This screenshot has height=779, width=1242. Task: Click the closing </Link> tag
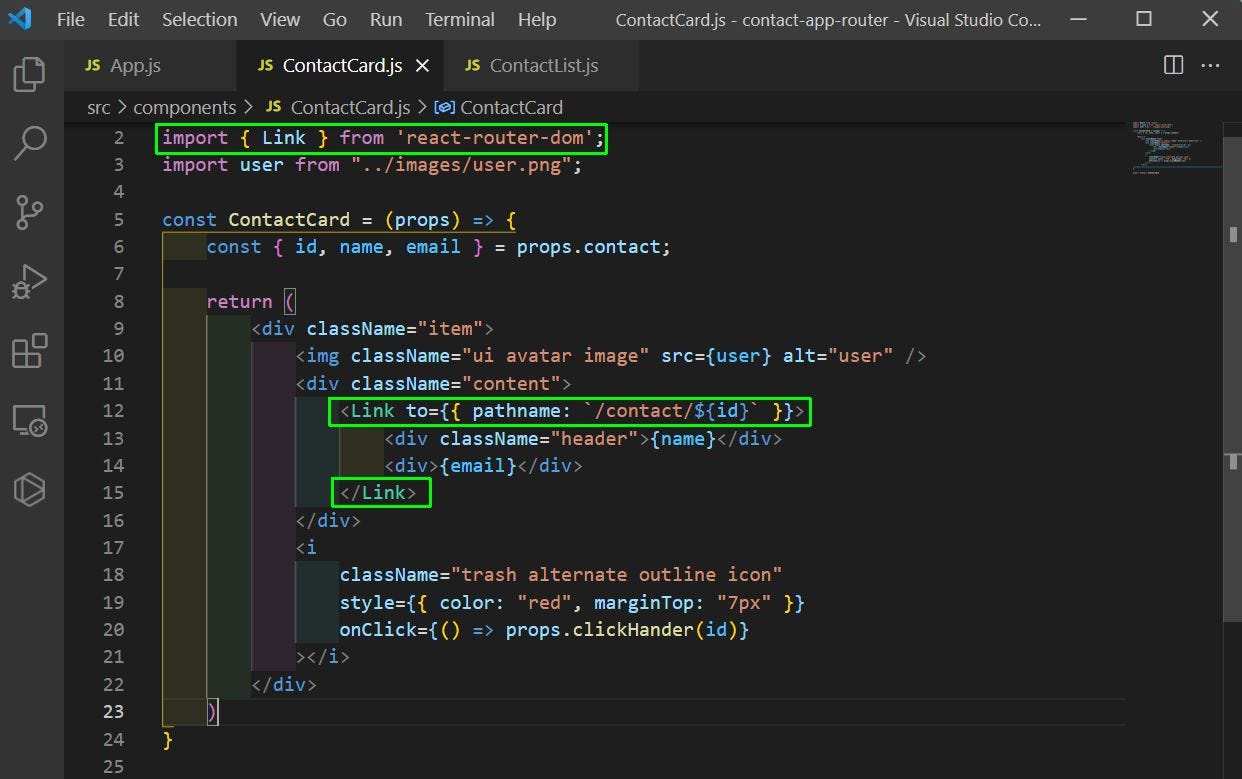pyautogui.click(x=378, y=492)
